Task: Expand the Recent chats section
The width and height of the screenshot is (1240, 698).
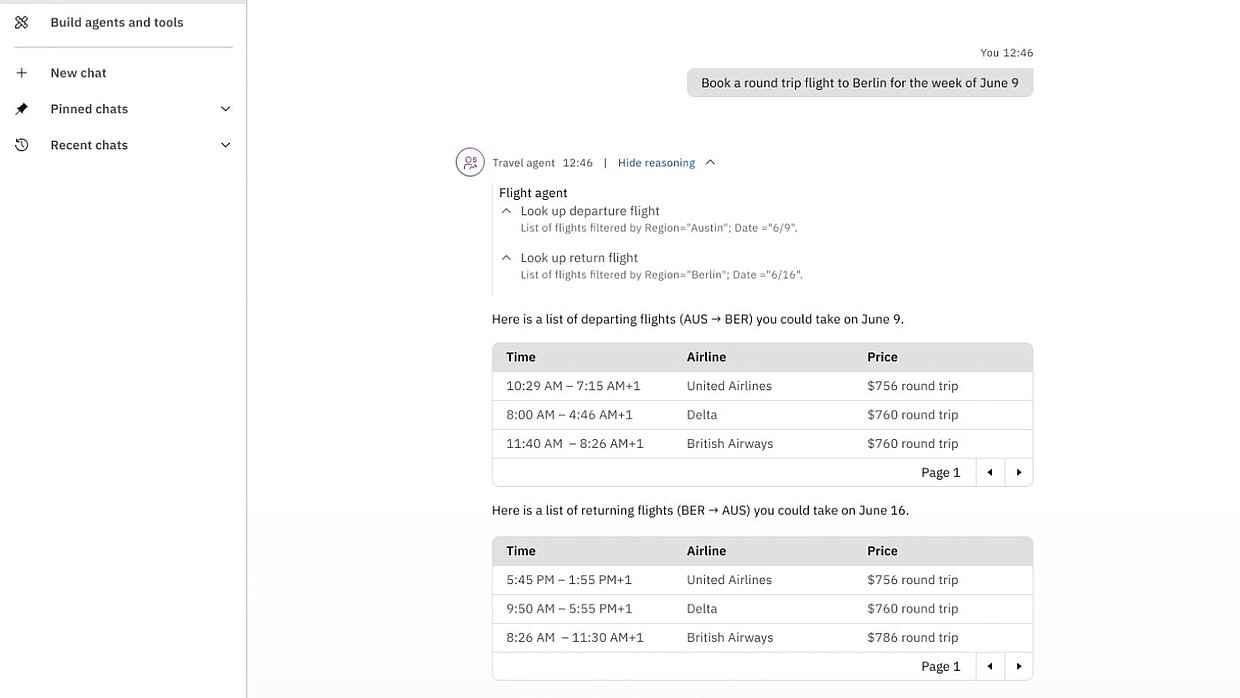Action: (226, 145)
